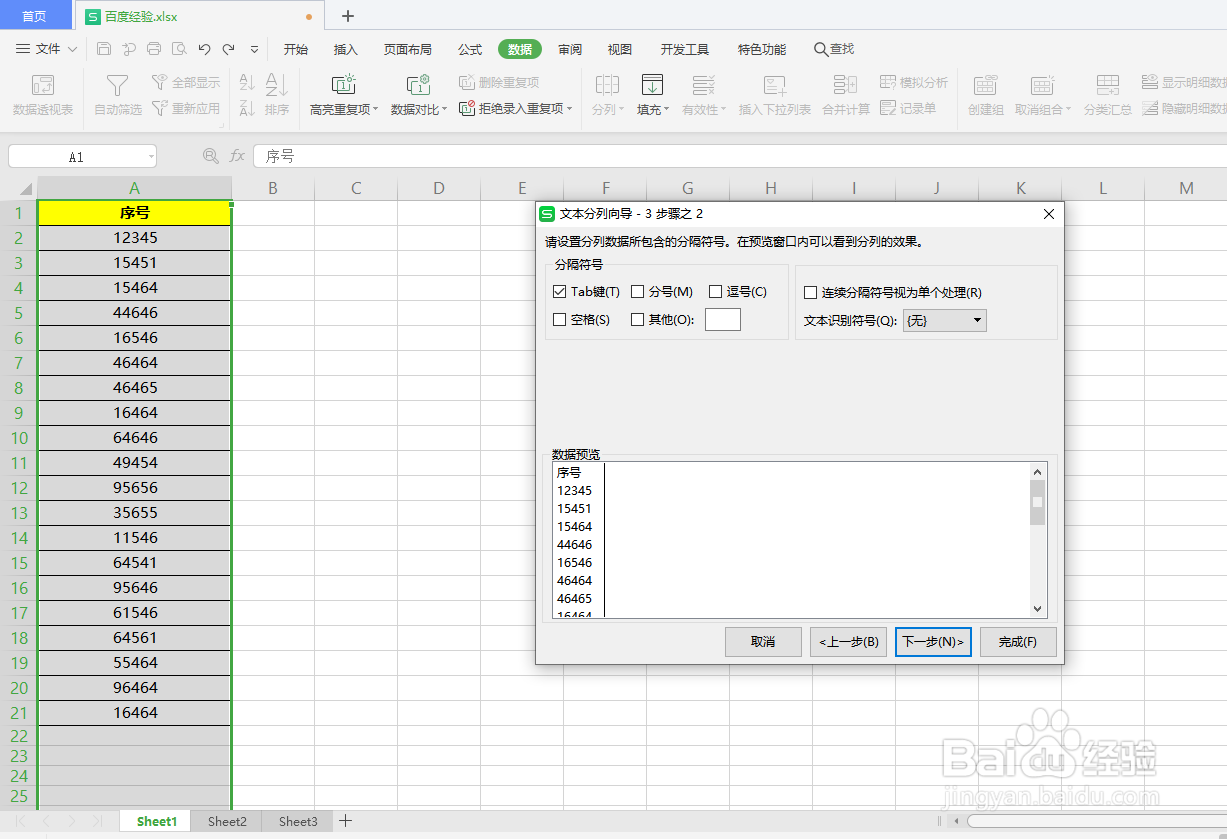Click 有效性 in the data ribbon
This screenshot has height=839, width=1227.
tap(703, 96)
